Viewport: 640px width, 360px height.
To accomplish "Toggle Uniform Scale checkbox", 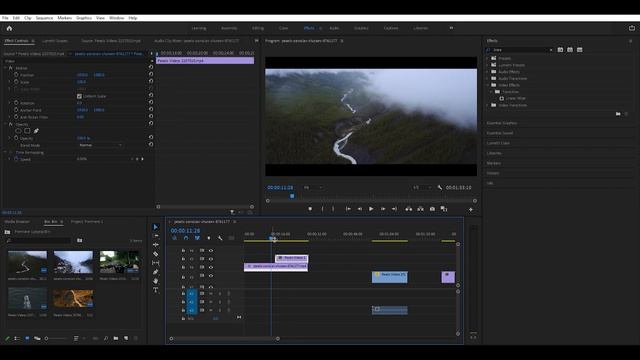I will coord(79,96).
